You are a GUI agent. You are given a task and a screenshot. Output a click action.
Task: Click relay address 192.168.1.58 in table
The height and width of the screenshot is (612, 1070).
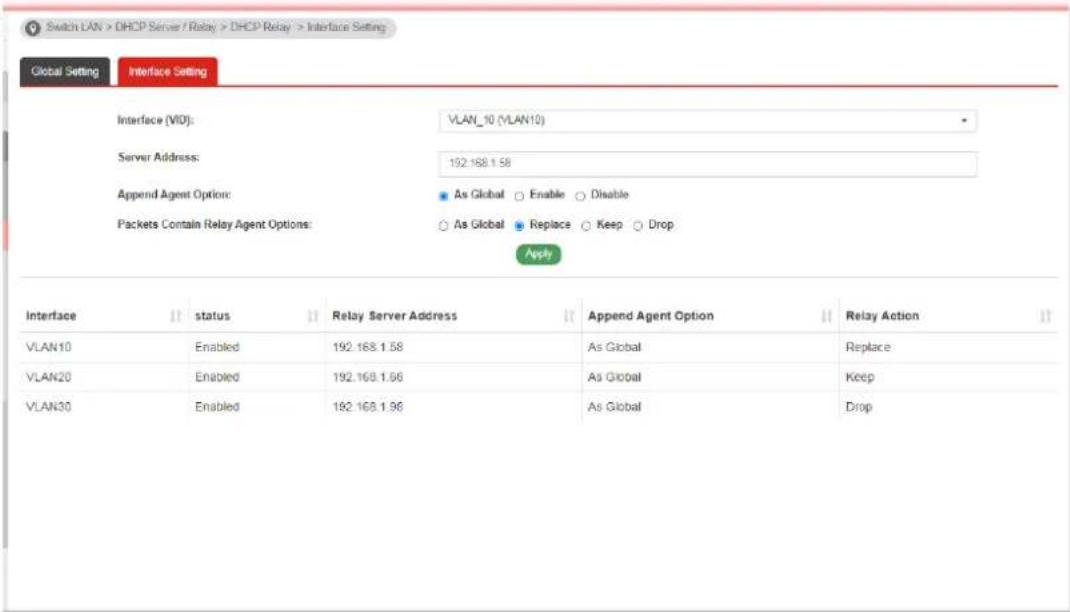tap(368, 347)
